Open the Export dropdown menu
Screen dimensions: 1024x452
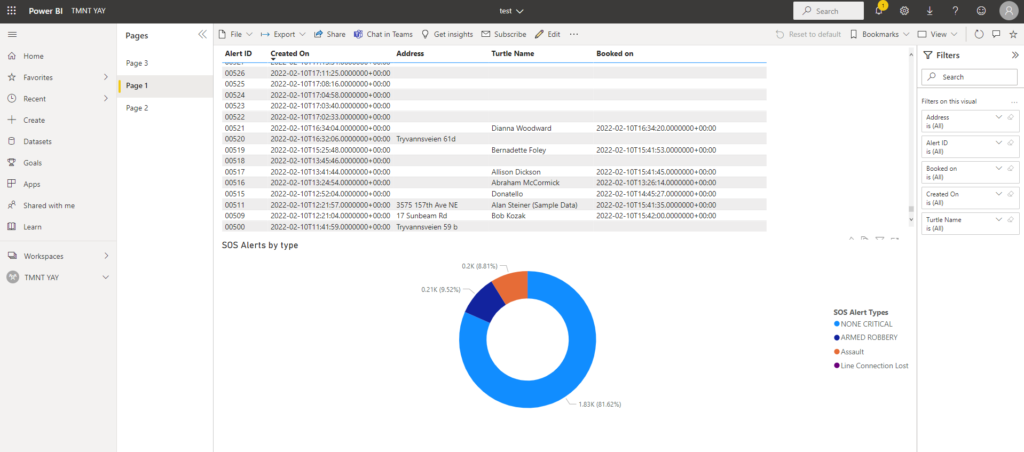pos(283,34)
